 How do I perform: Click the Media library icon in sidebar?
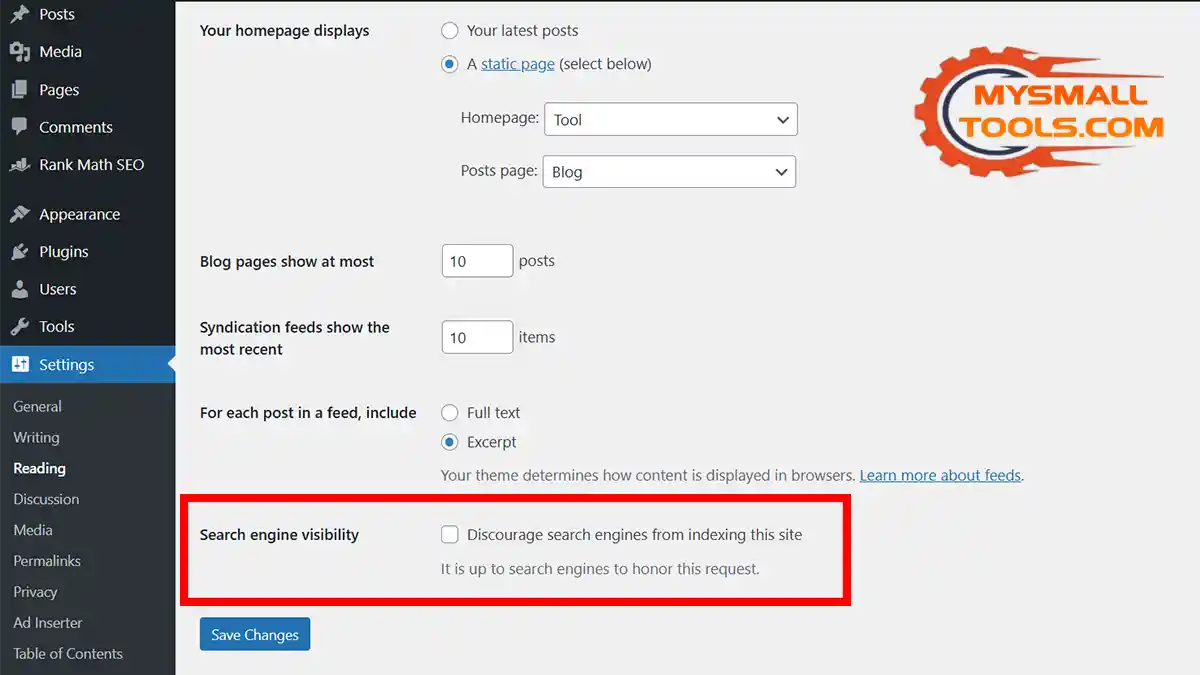[x=19, y=52]
